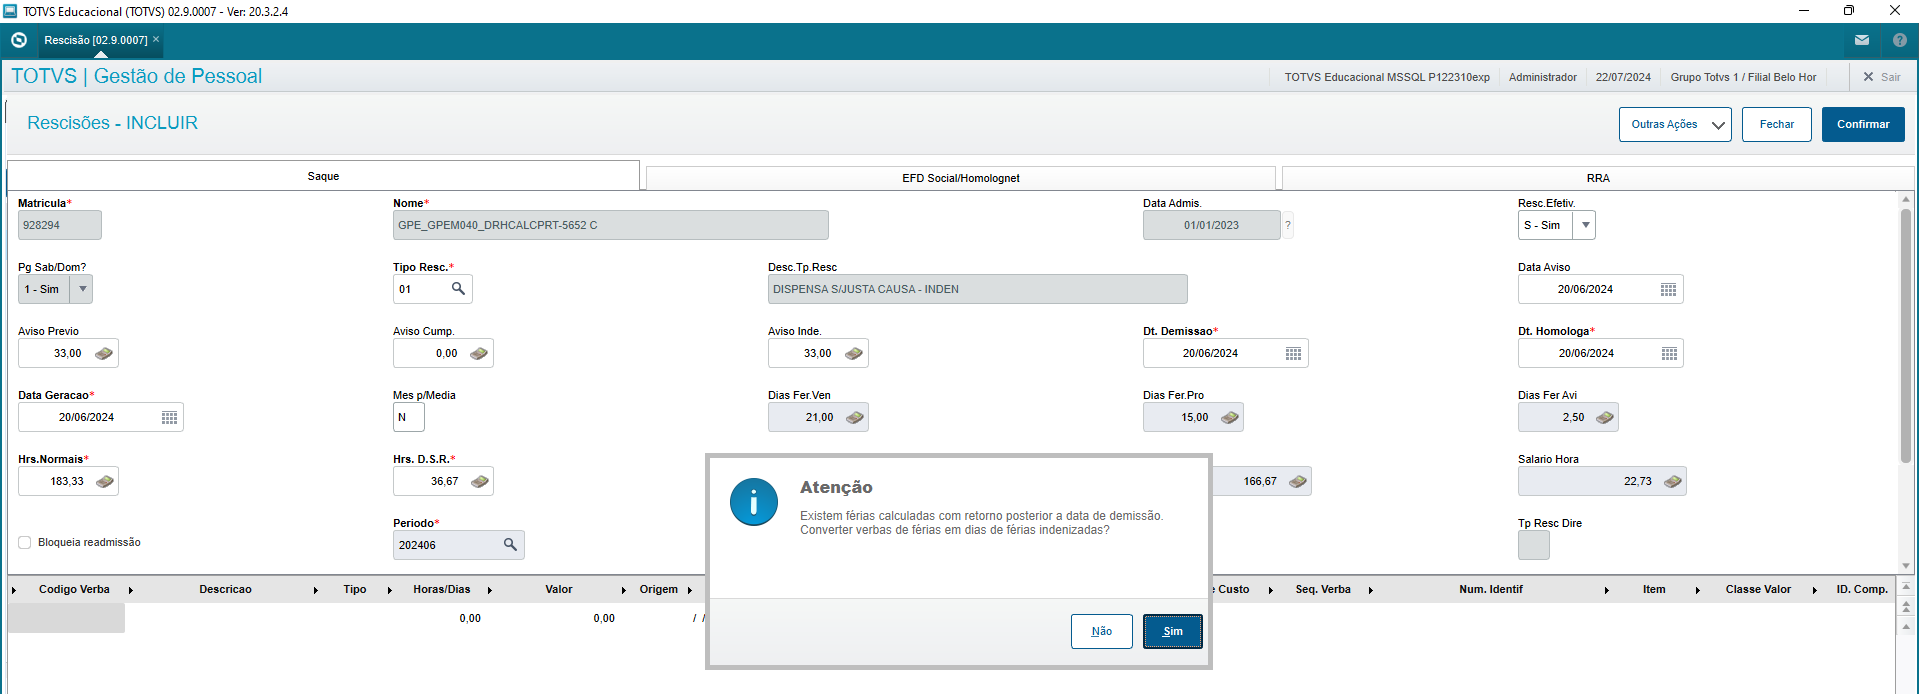Click Não in Atenção dialog
Screen dimensions: 1919x694
(x=1102, y=631)
